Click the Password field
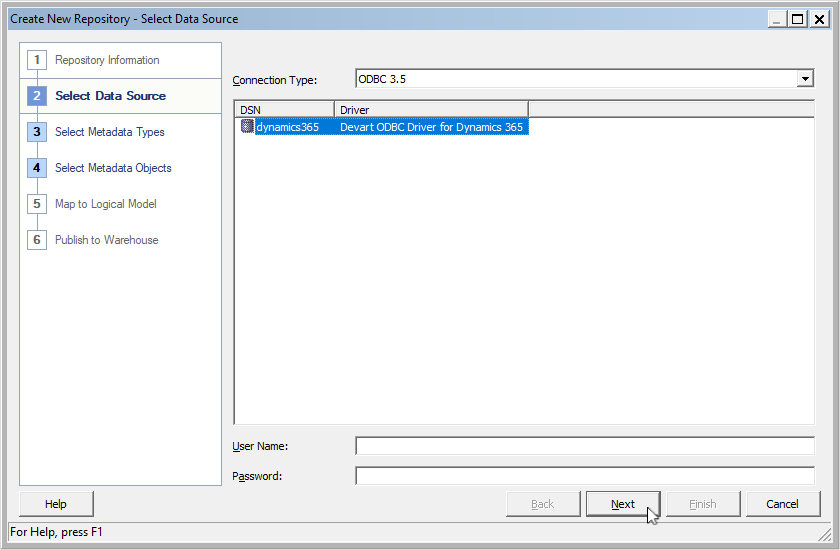 pos(585,476)
